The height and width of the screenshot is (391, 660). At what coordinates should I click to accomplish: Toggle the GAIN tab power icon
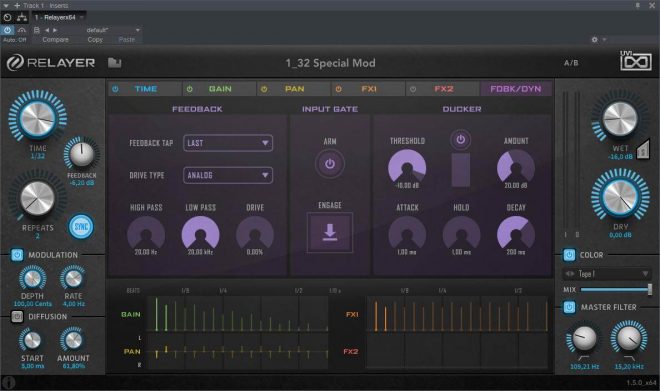(x=189, y=89)
